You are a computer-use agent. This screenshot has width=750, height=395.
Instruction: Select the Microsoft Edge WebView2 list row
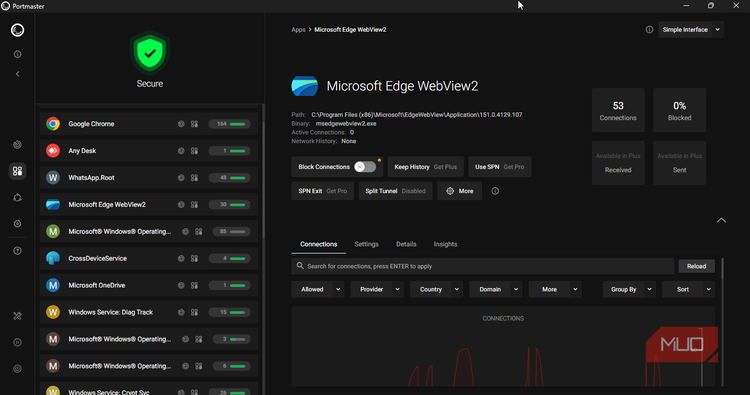point(149,205)
